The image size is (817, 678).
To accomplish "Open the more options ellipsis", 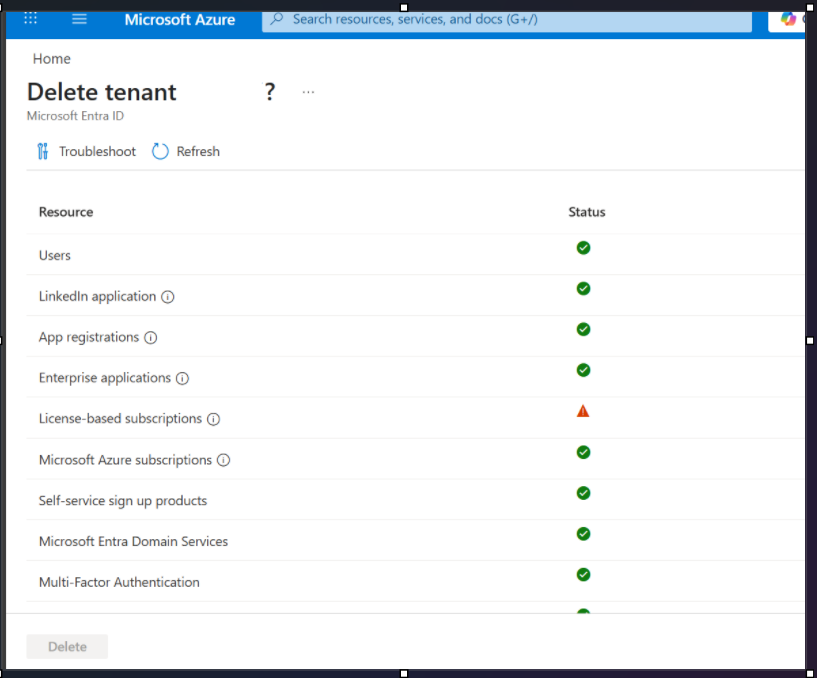I will (x=308, y=92).
